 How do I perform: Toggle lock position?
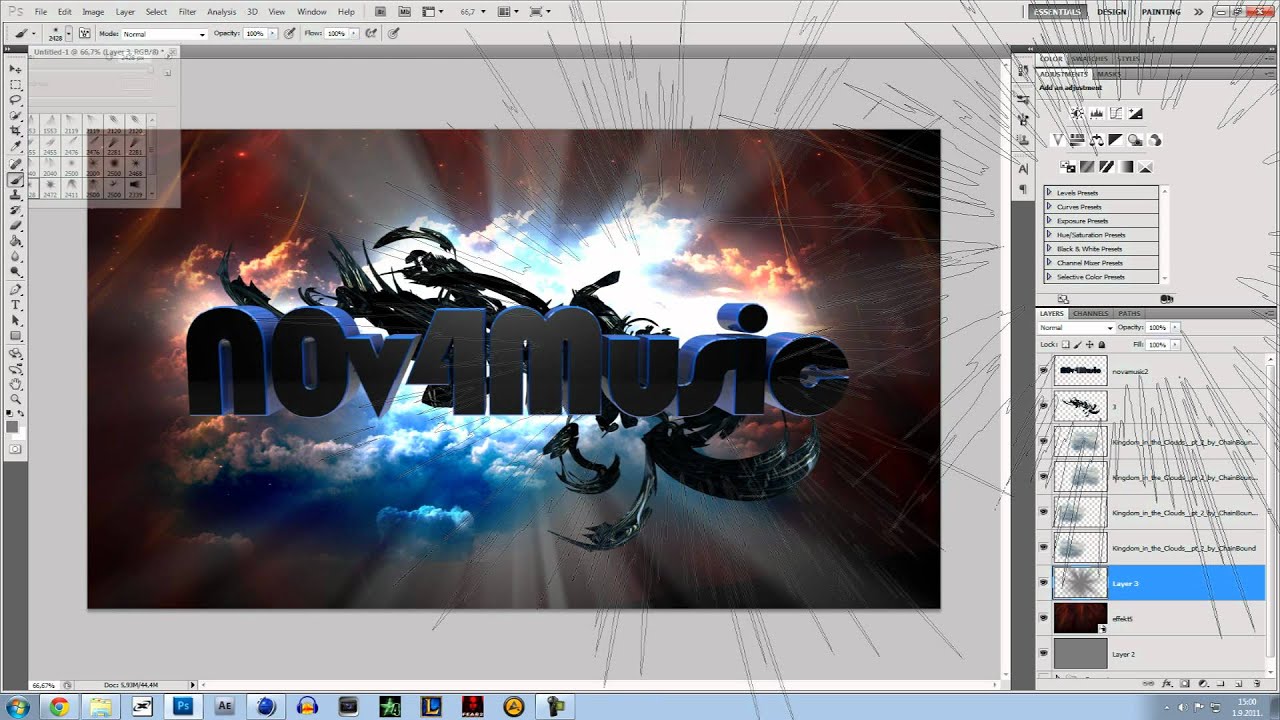coord(1089,344)
